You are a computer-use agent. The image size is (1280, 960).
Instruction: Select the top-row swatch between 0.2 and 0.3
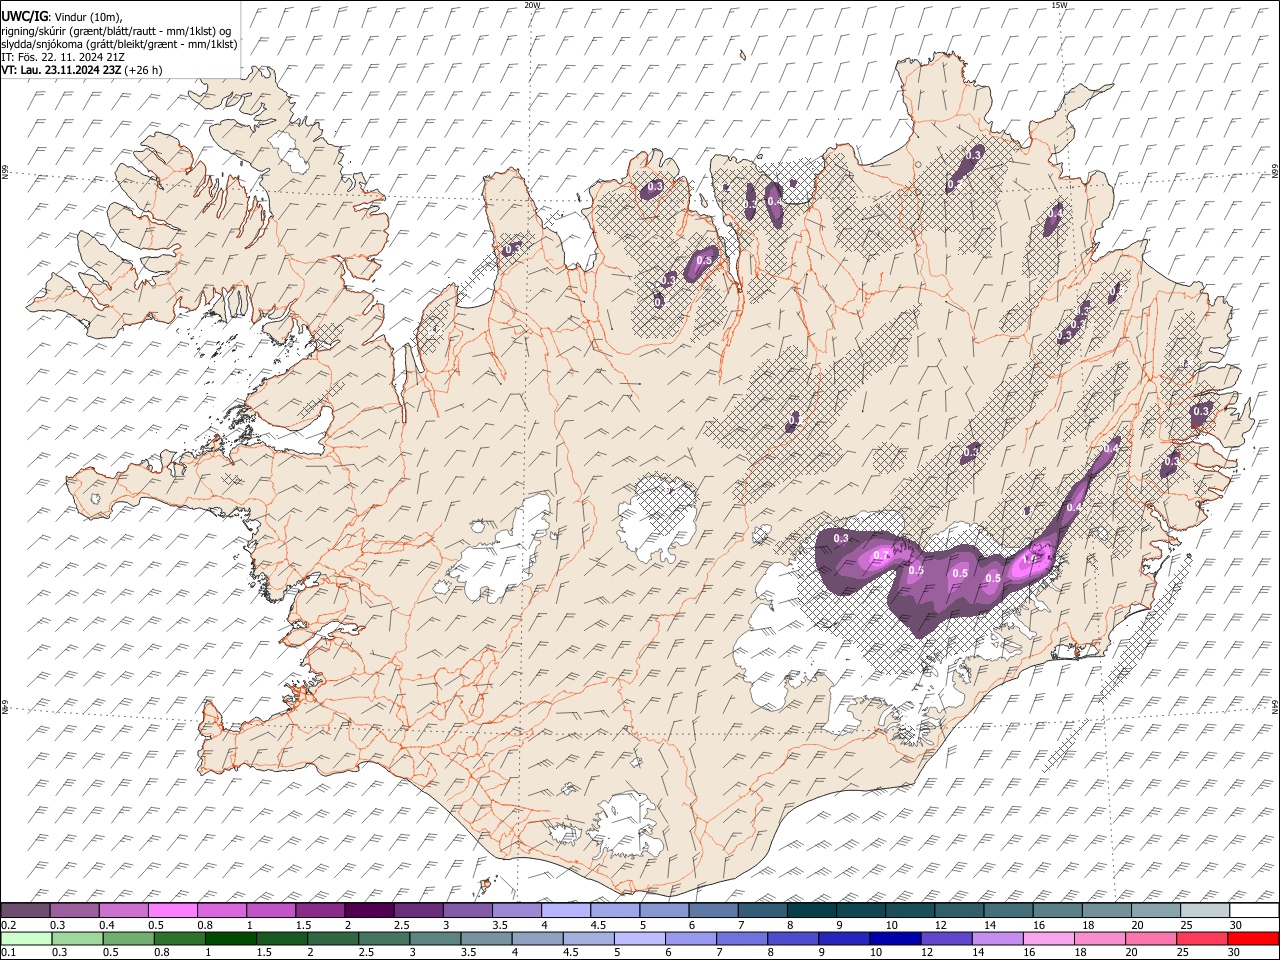(25, 911)
